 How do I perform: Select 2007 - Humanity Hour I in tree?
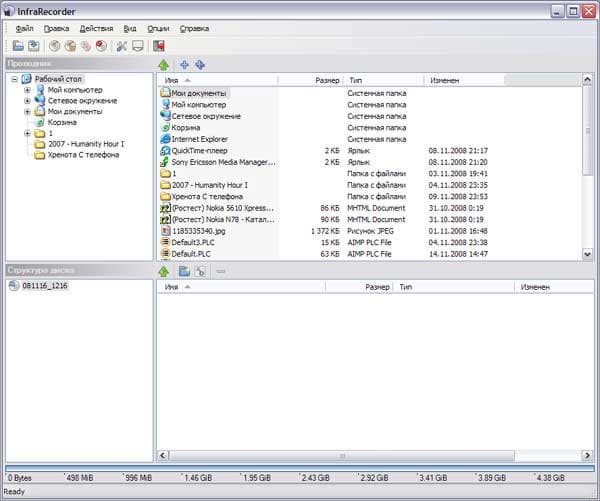pyautogui.click(x=86, y=144)
